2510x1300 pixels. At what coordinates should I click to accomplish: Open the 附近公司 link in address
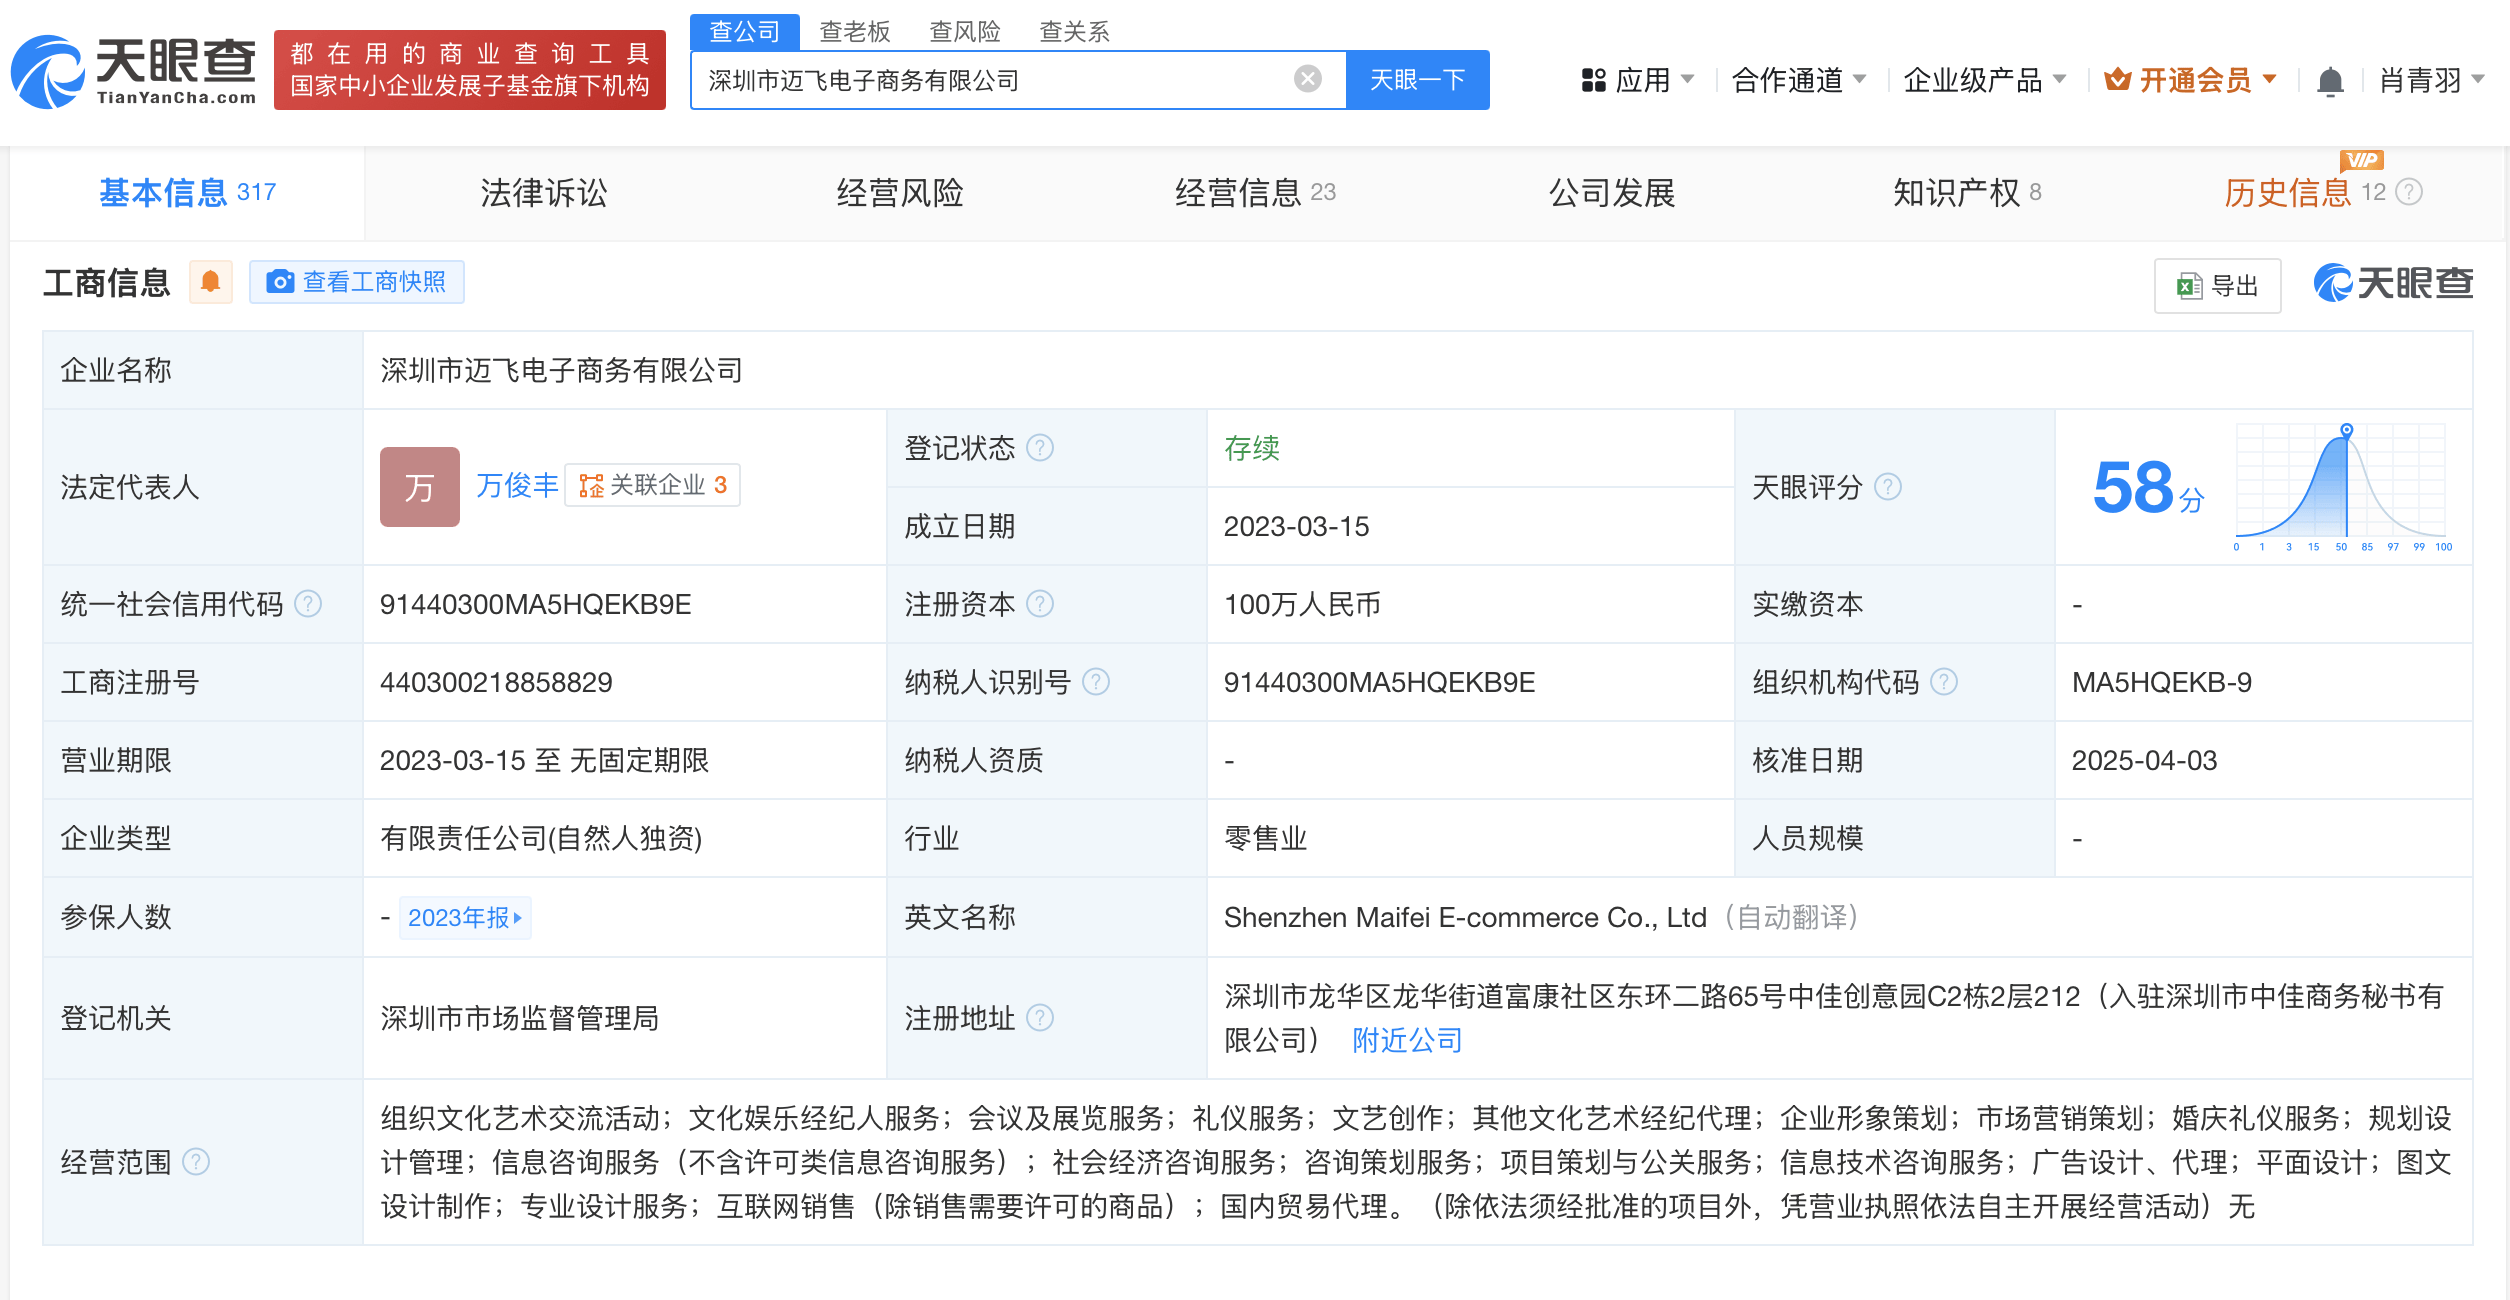coord(1406,1041)
